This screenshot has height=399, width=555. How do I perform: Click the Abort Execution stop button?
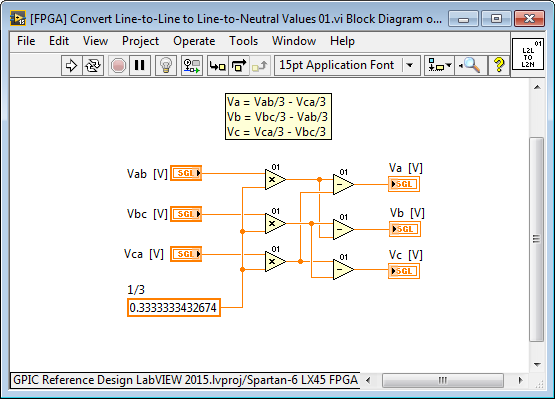point(118,65)
